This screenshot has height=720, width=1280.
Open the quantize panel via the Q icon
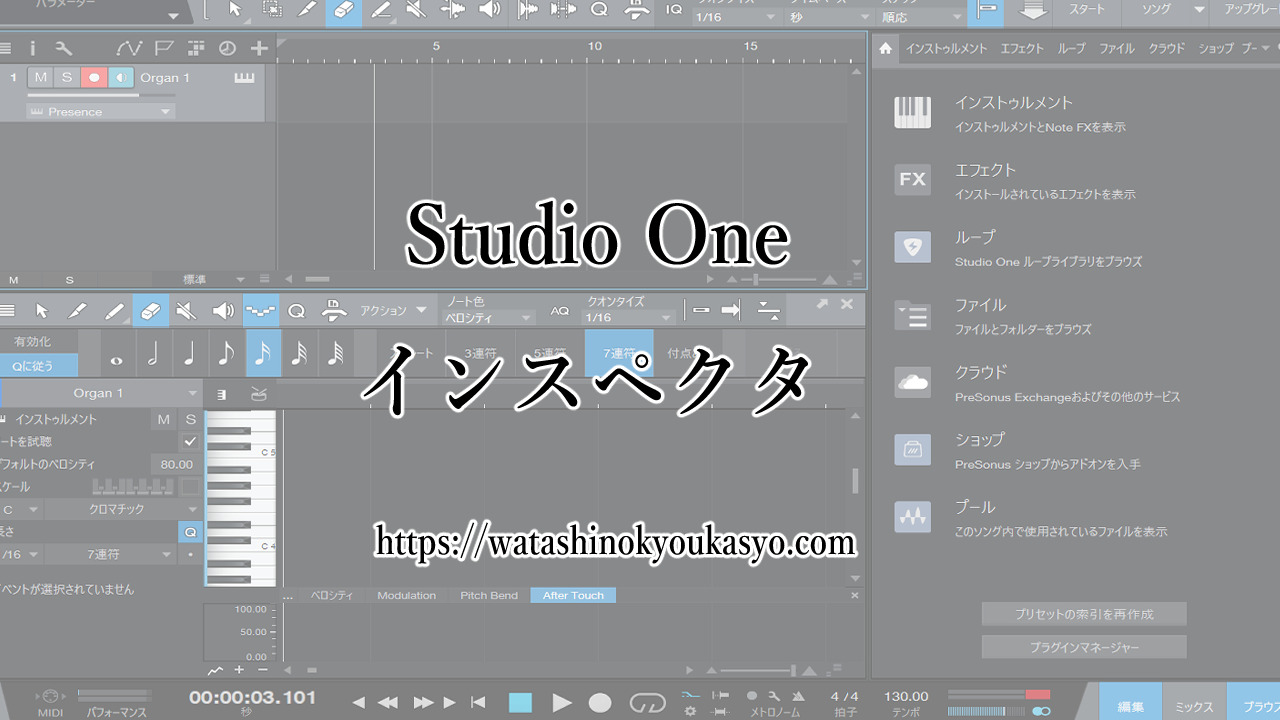[295, 310]
